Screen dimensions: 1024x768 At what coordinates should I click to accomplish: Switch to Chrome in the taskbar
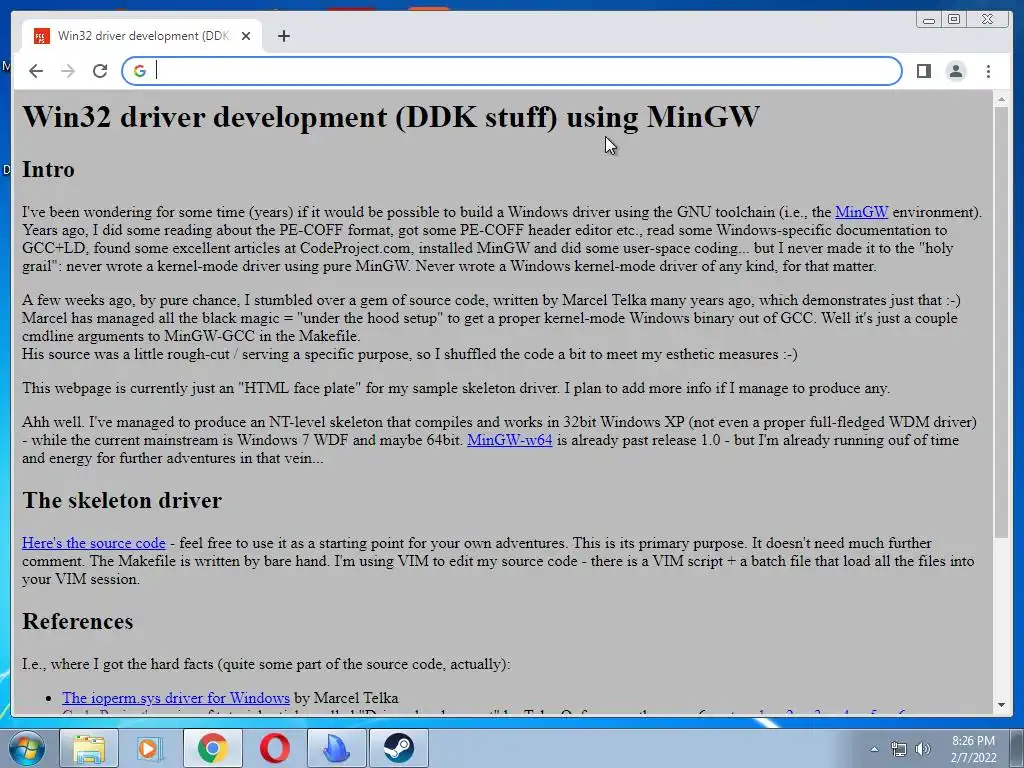click(213, 748)
